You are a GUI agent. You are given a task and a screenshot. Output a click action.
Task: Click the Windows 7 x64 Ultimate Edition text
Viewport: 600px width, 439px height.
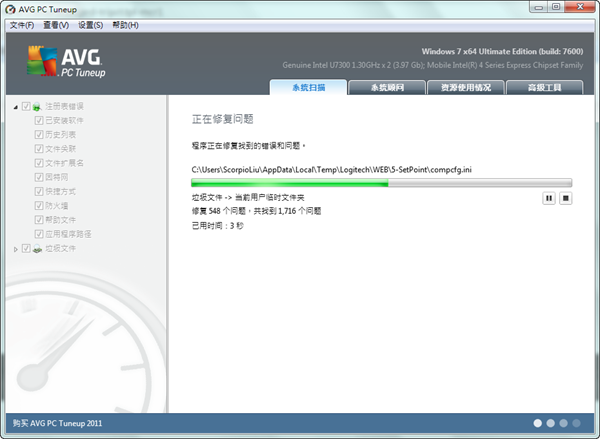point(502,51)
